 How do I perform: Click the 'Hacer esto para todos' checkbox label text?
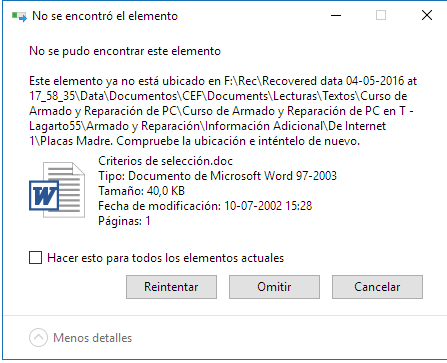pyautogui.click(x=166, y=258)
